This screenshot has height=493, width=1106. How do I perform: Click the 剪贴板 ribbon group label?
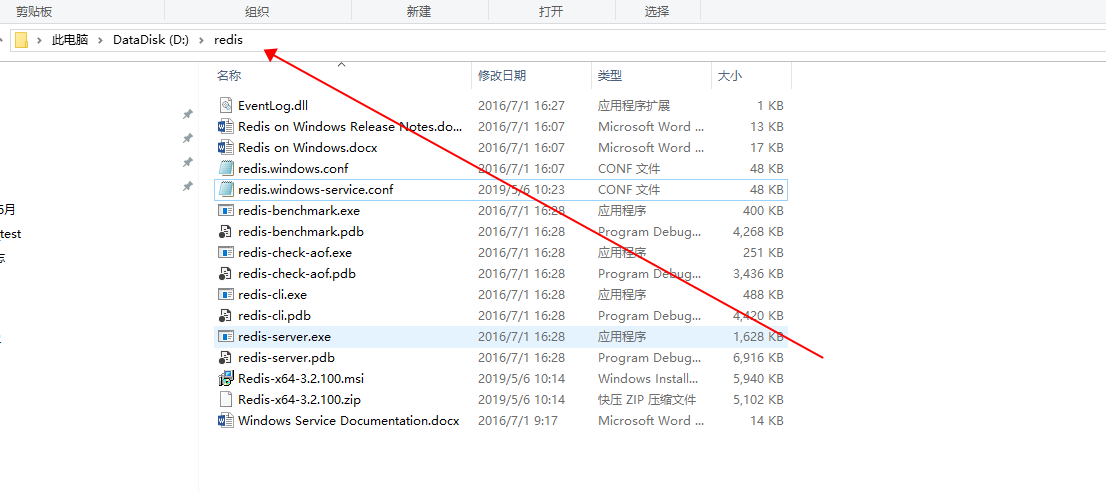pyautogui.click(x=34, y=11)
